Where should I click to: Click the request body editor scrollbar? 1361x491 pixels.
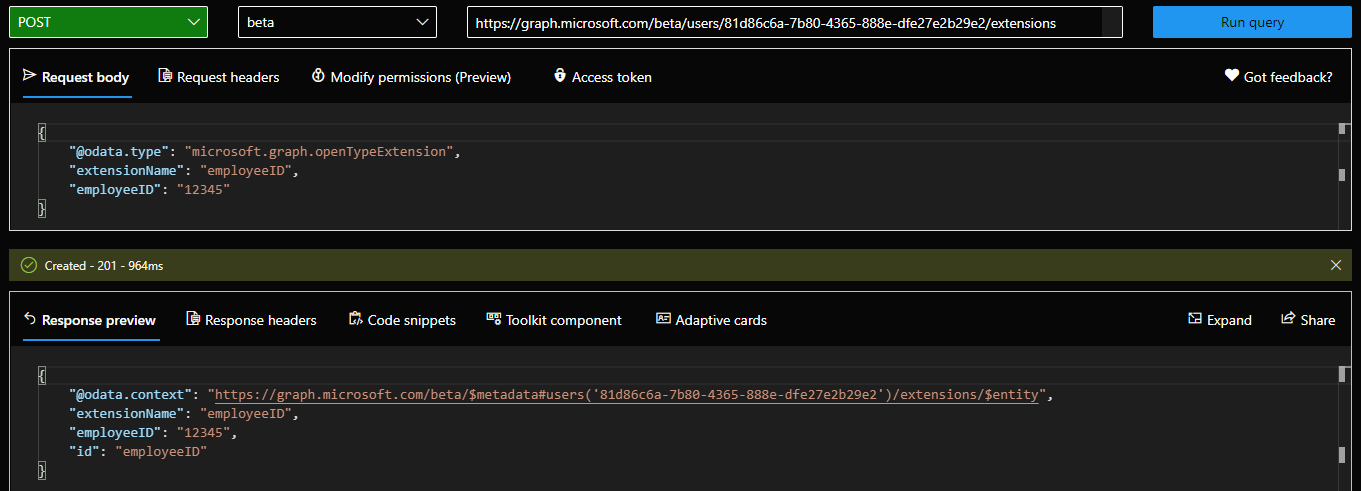1342,175
